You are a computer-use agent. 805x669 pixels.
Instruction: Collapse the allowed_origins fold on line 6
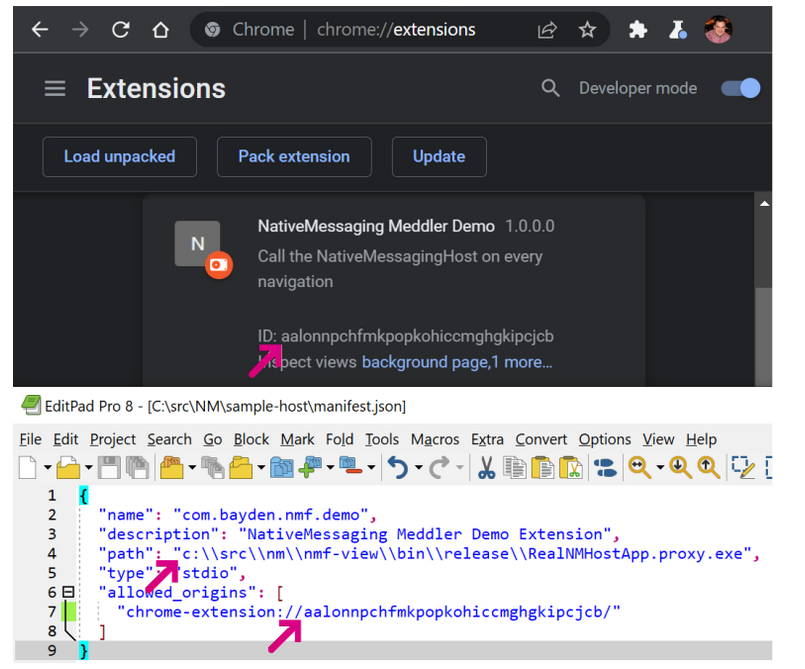click(68, 592)
